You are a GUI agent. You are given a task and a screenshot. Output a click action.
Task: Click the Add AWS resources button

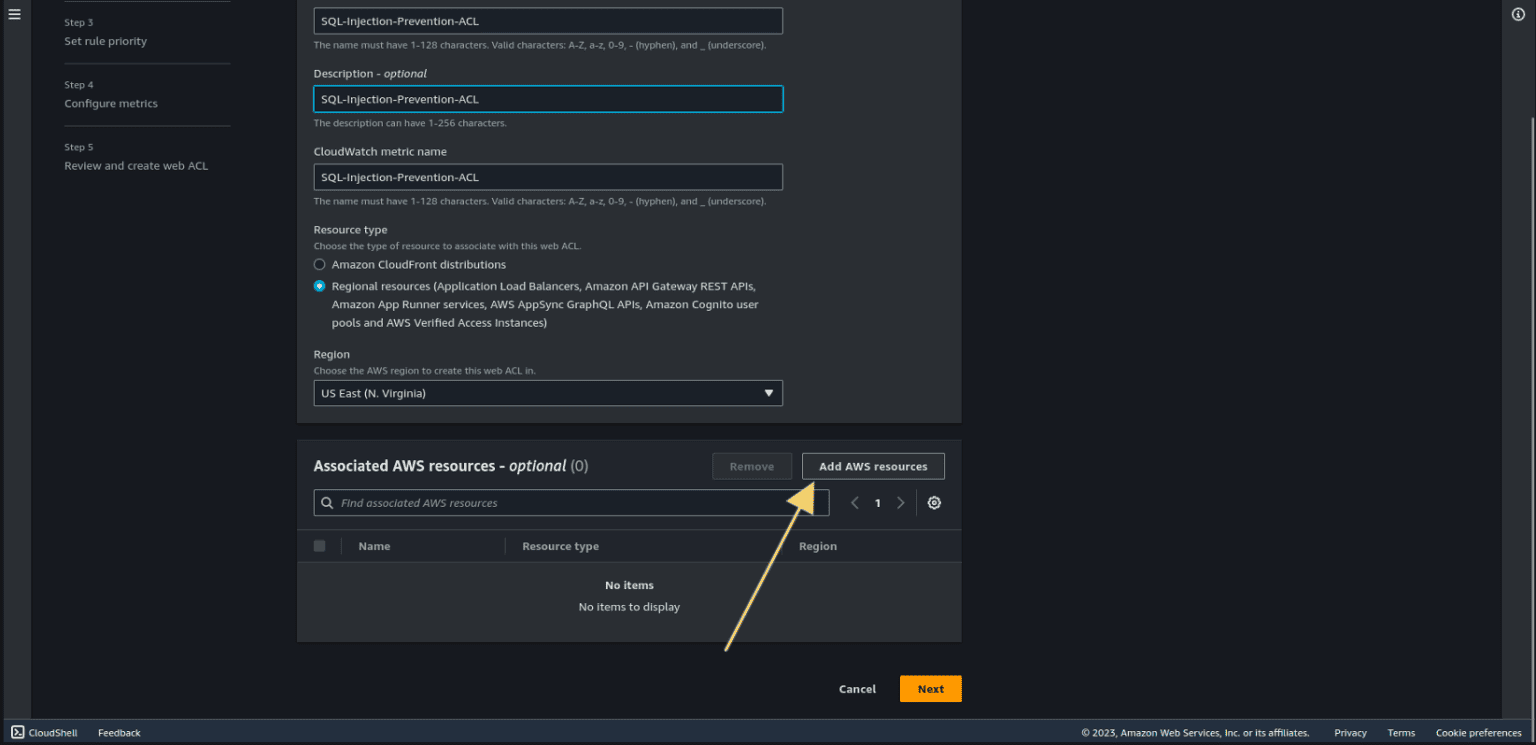(873, 466)
